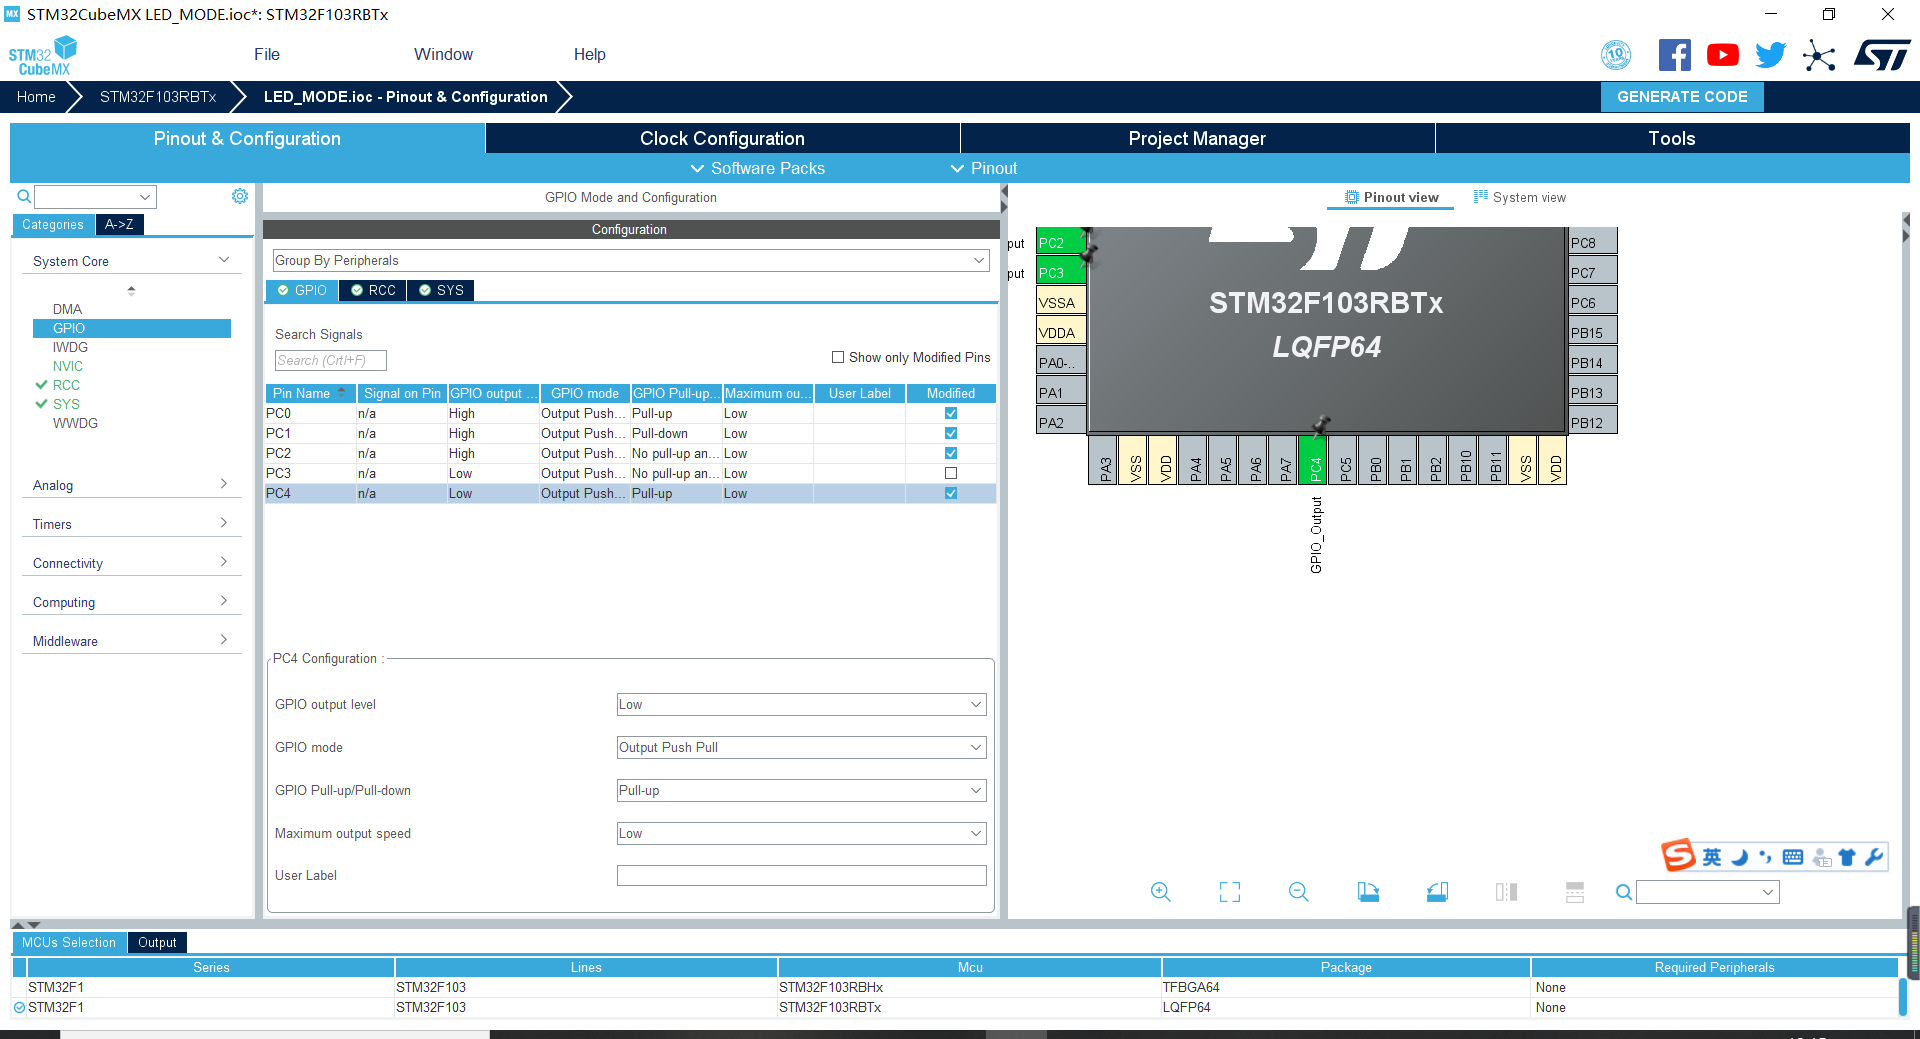1920x1039 pixels.
Task: Click the ST logo icon
Action: point(1882,55)
